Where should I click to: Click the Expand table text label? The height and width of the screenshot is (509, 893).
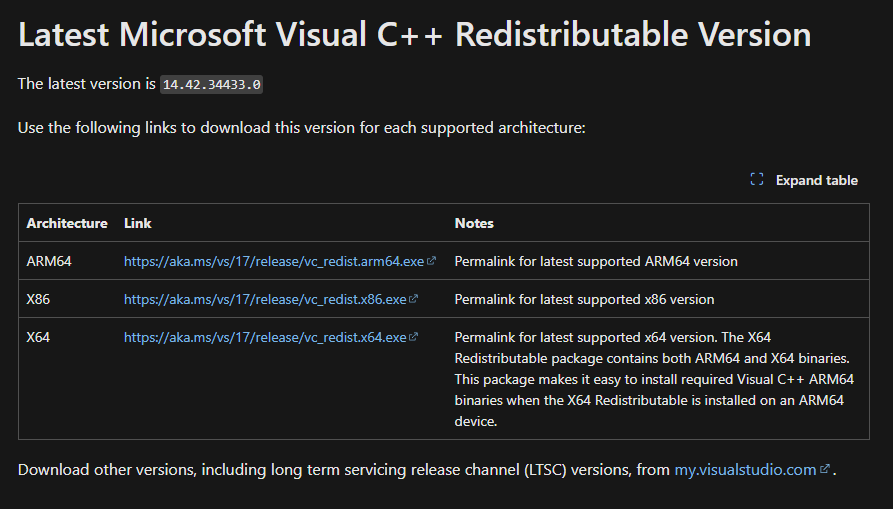tap(816, 180)
